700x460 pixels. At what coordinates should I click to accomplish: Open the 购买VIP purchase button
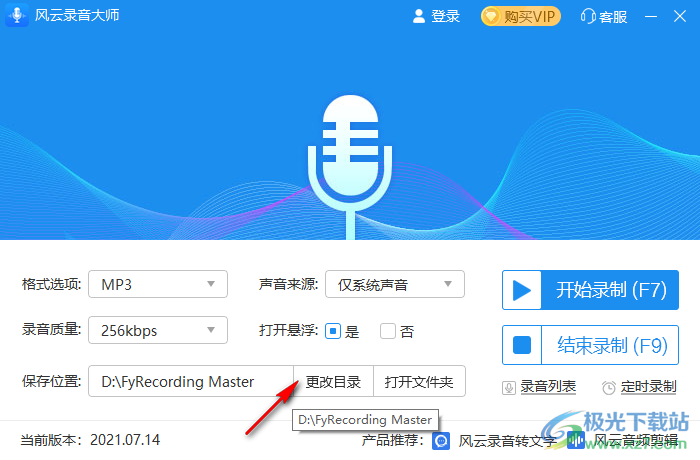[x=521, y=17]
